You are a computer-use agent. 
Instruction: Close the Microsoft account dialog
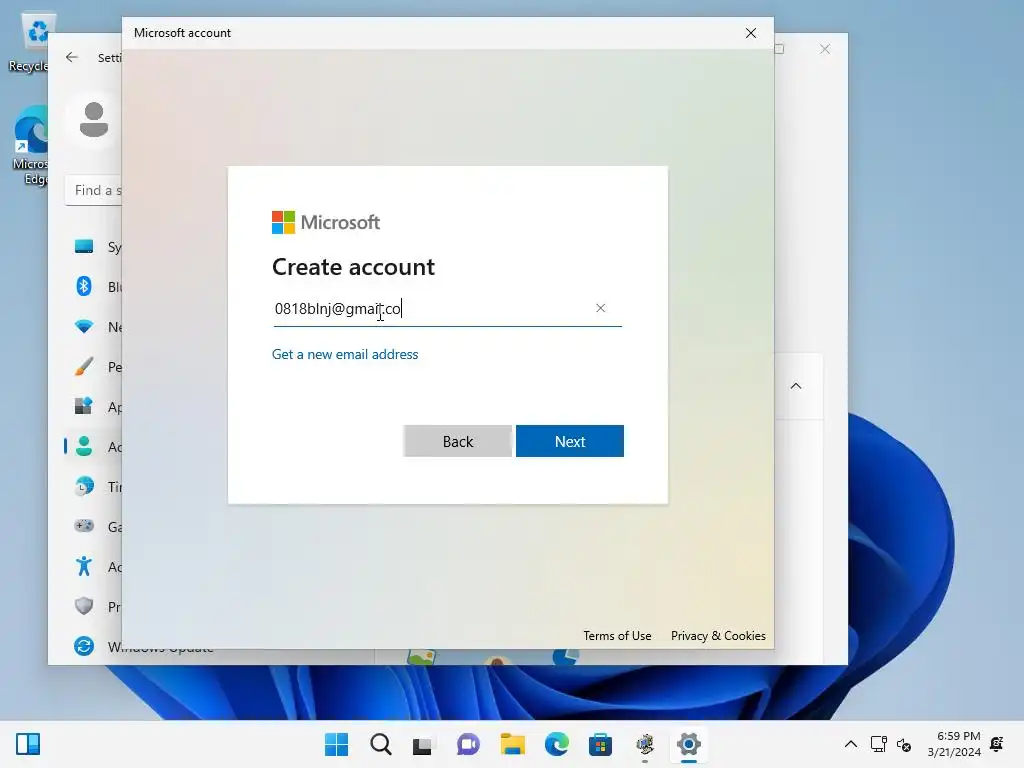[751, 33]
